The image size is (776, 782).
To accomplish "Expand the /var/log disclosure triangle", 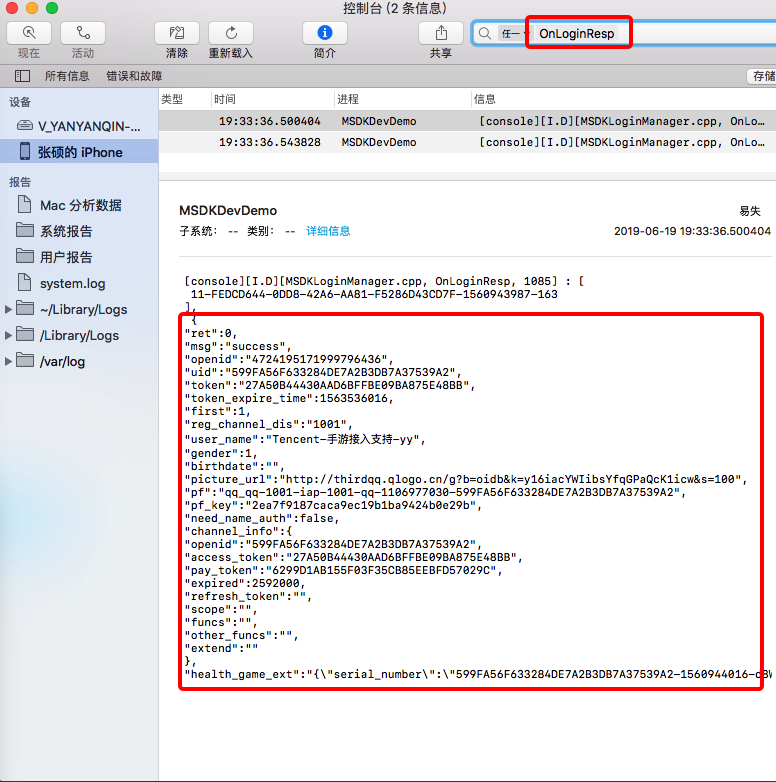I will pyautogui.click(x=8, y=361).
